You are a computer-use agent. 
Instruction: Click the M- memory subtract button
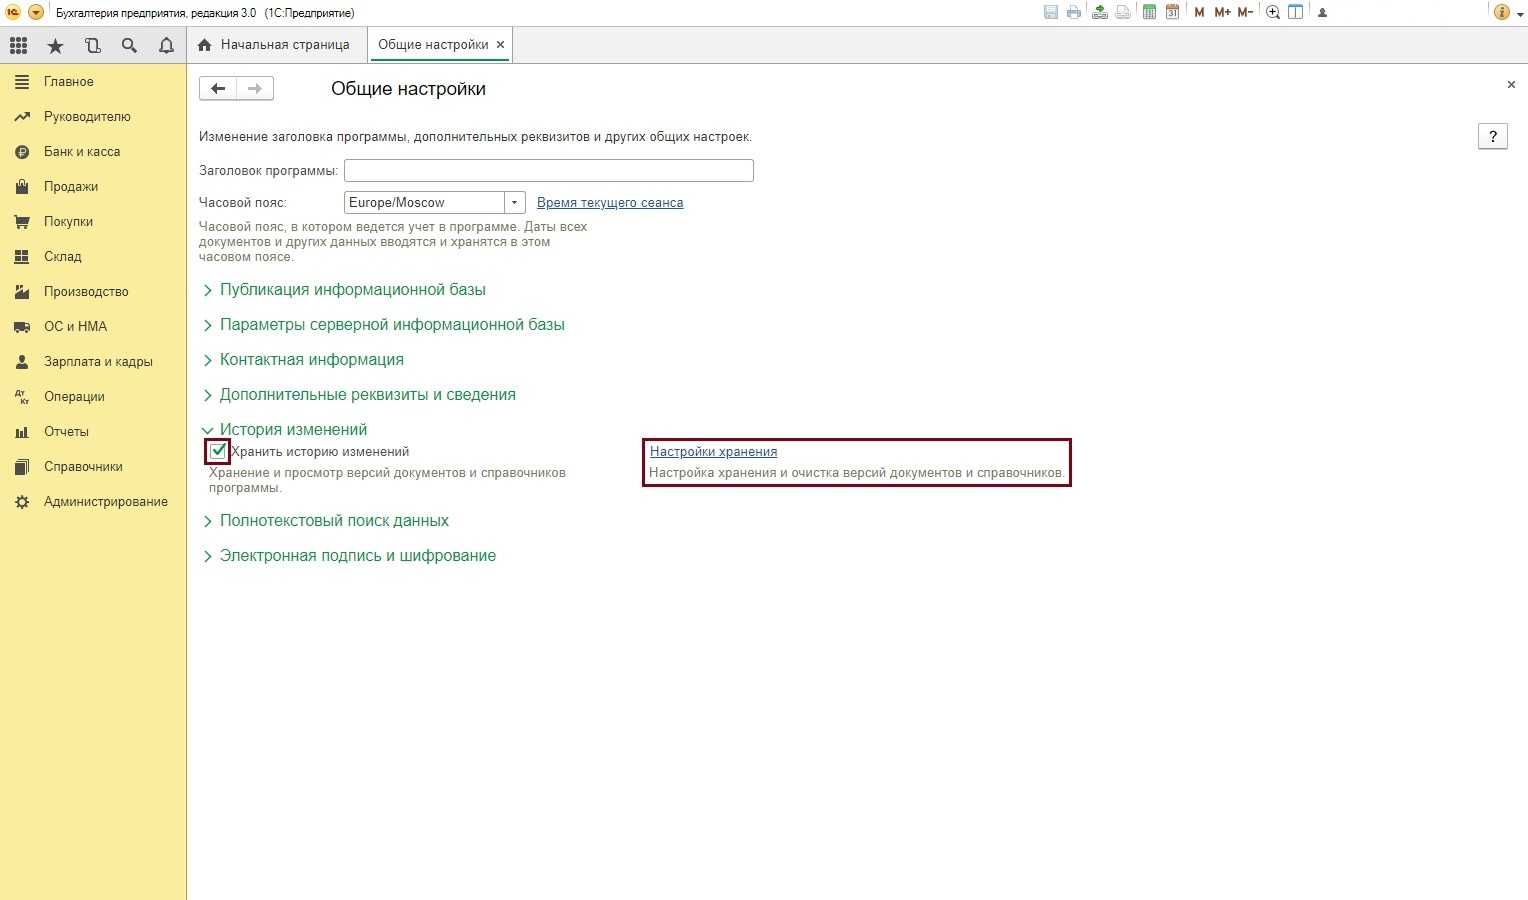[1245, 12]
